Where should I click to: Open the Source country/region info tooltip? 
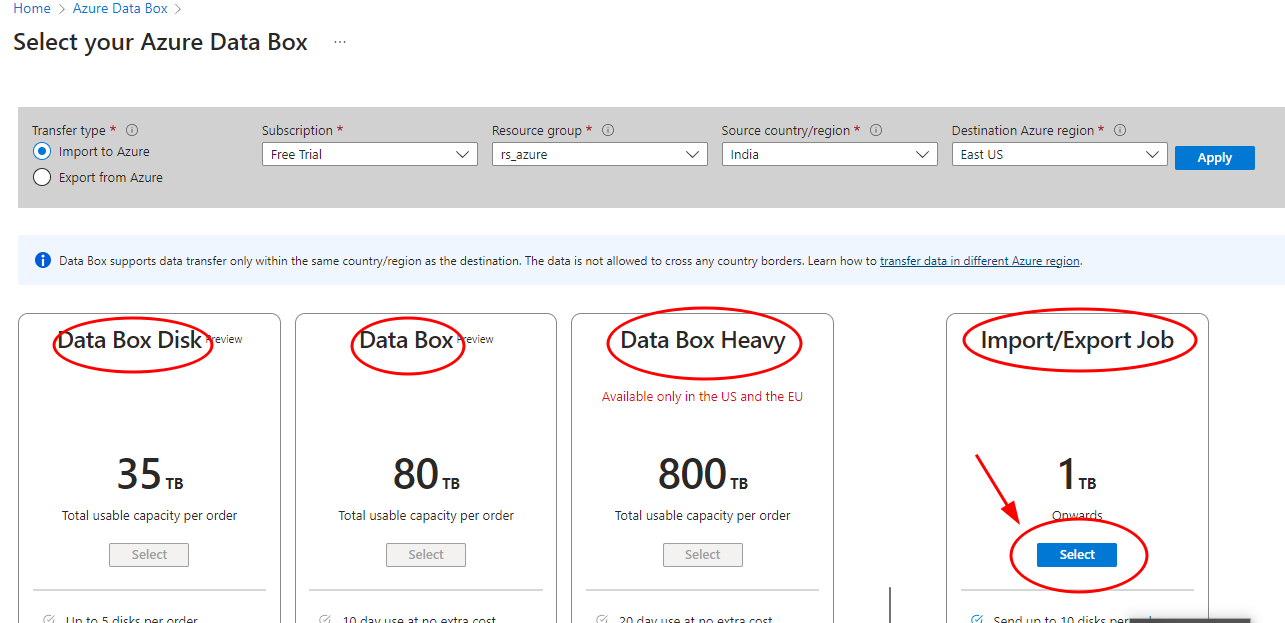[876, 129]
